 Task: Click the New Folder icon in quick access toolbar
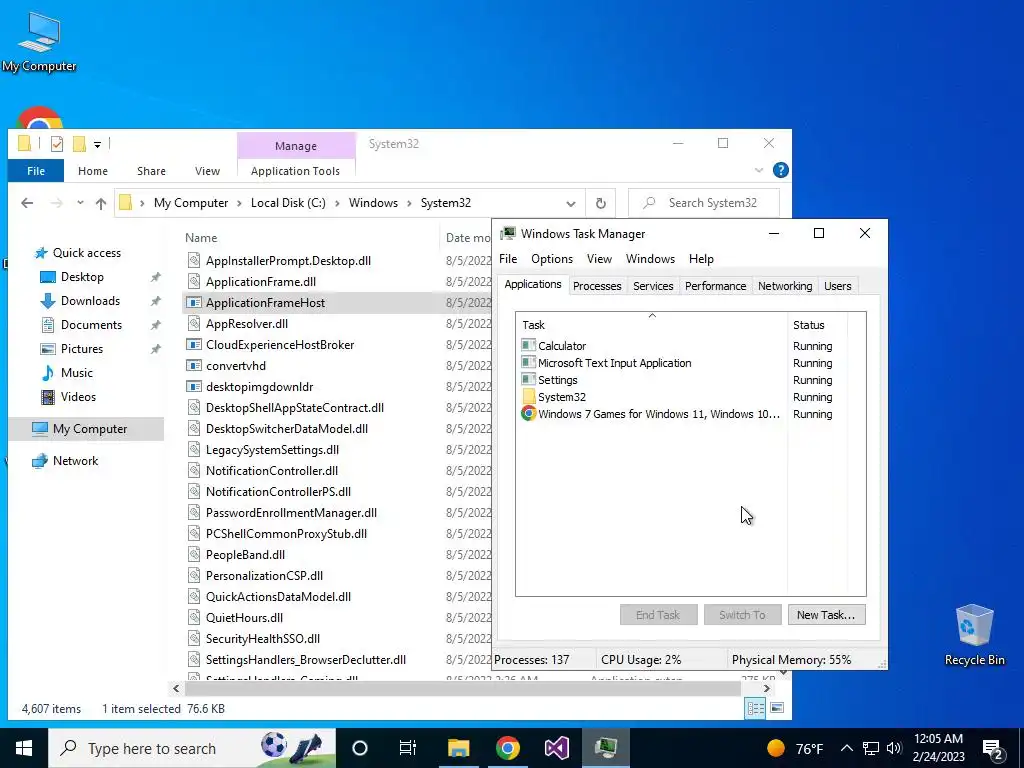[80, 144]
